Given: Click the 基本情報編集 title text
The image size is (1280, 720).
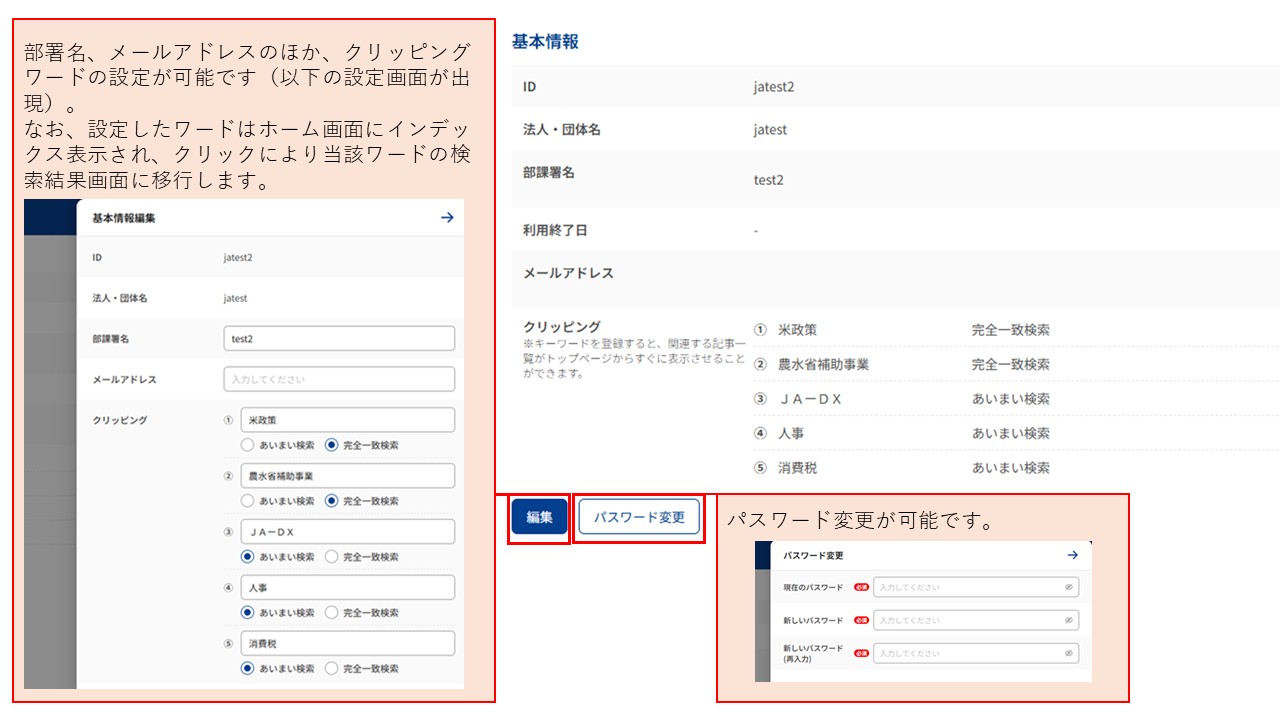Looking at the screenshot, I should tap(123, 218).
